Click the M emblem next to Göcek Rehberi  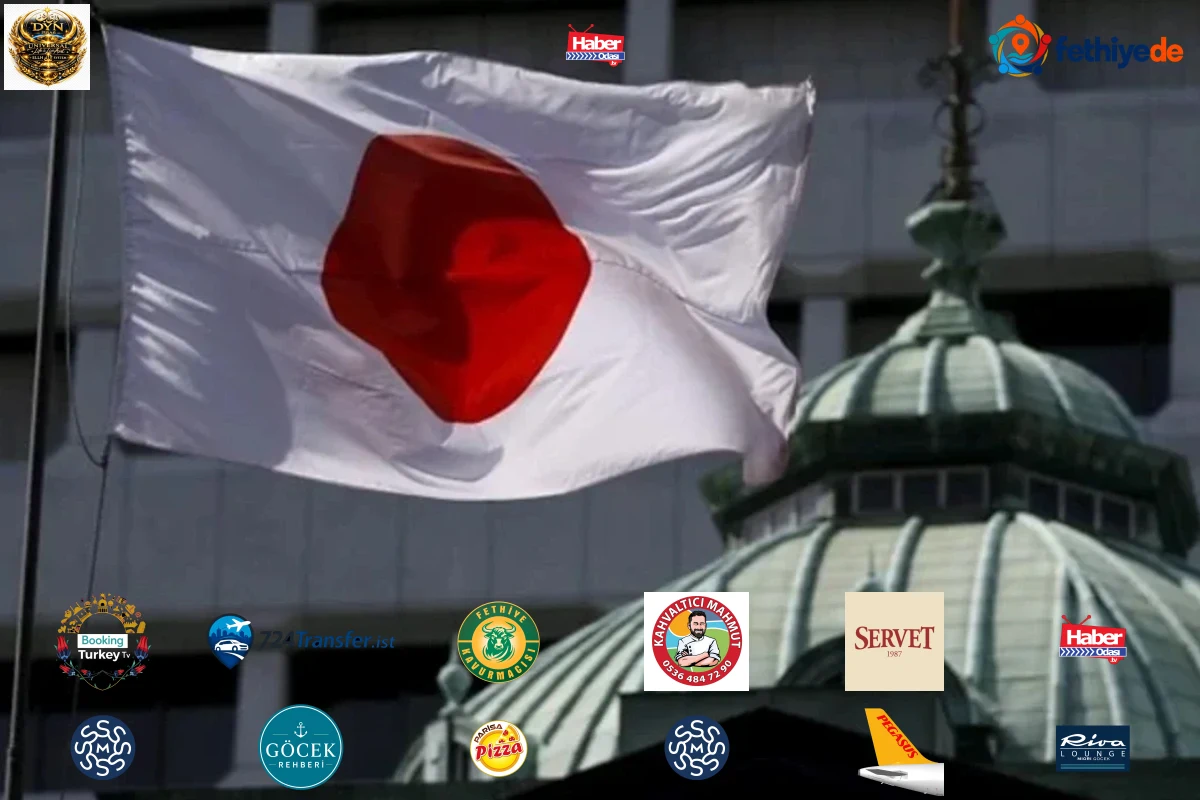[103, 748]
